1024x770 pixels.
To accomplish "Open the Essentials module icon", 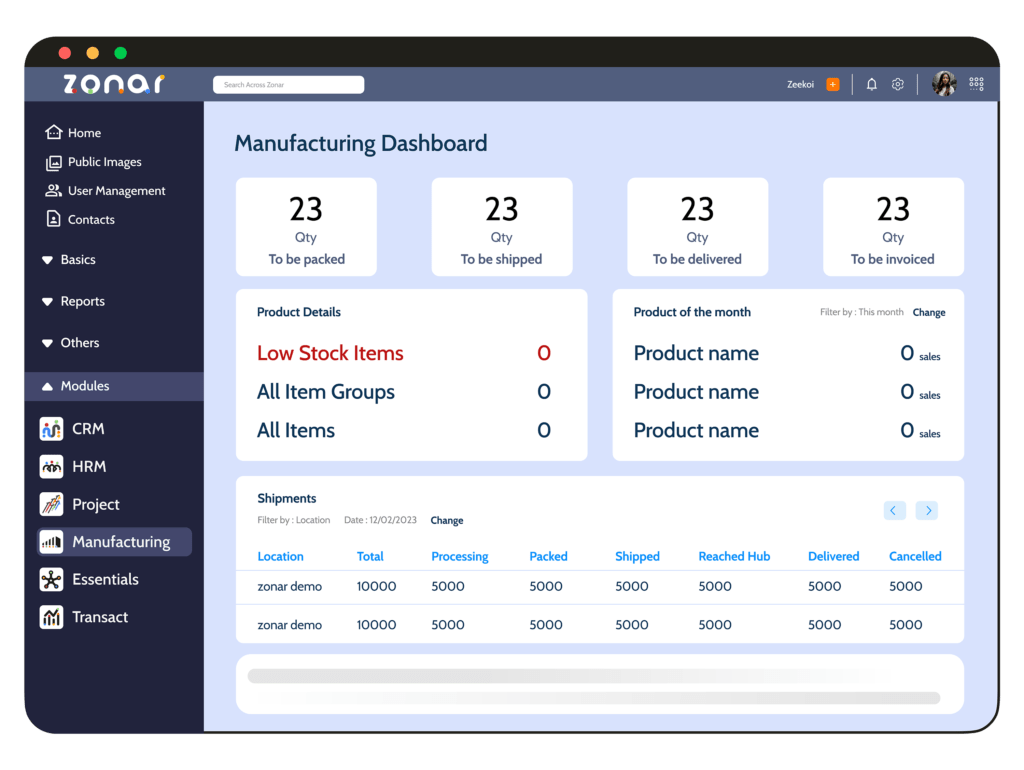I will coord(52,579).
